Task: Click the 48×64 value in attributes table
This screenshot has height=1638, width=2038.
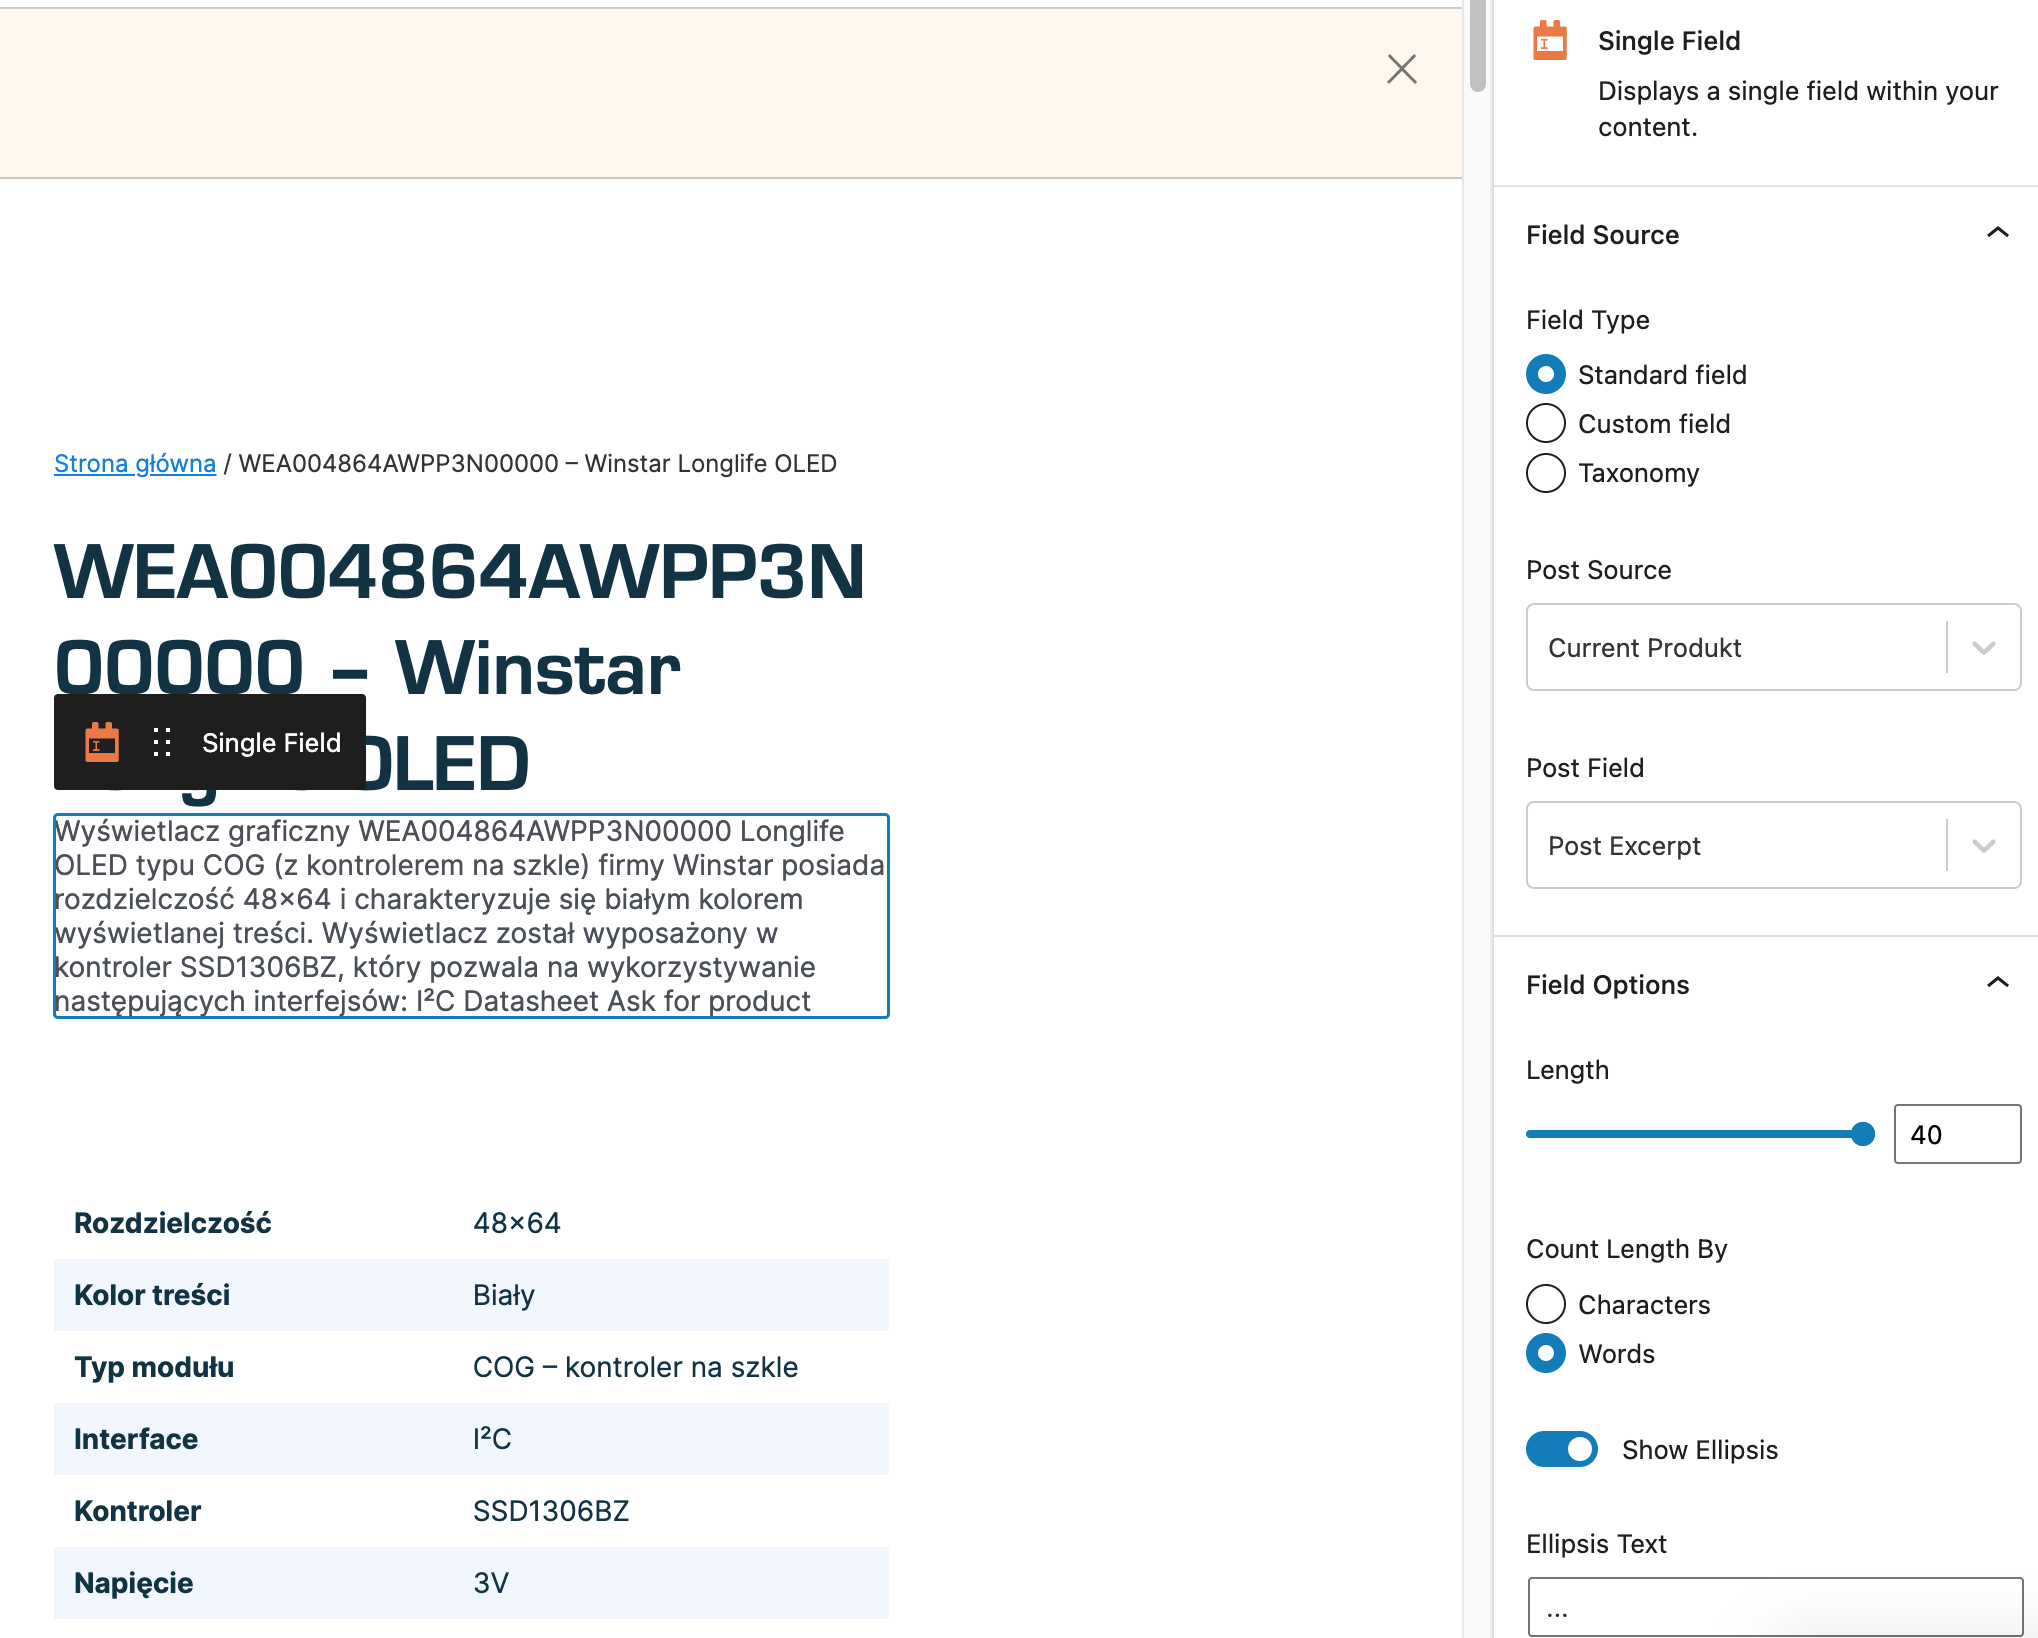Action: click(x=517, y=1223)
